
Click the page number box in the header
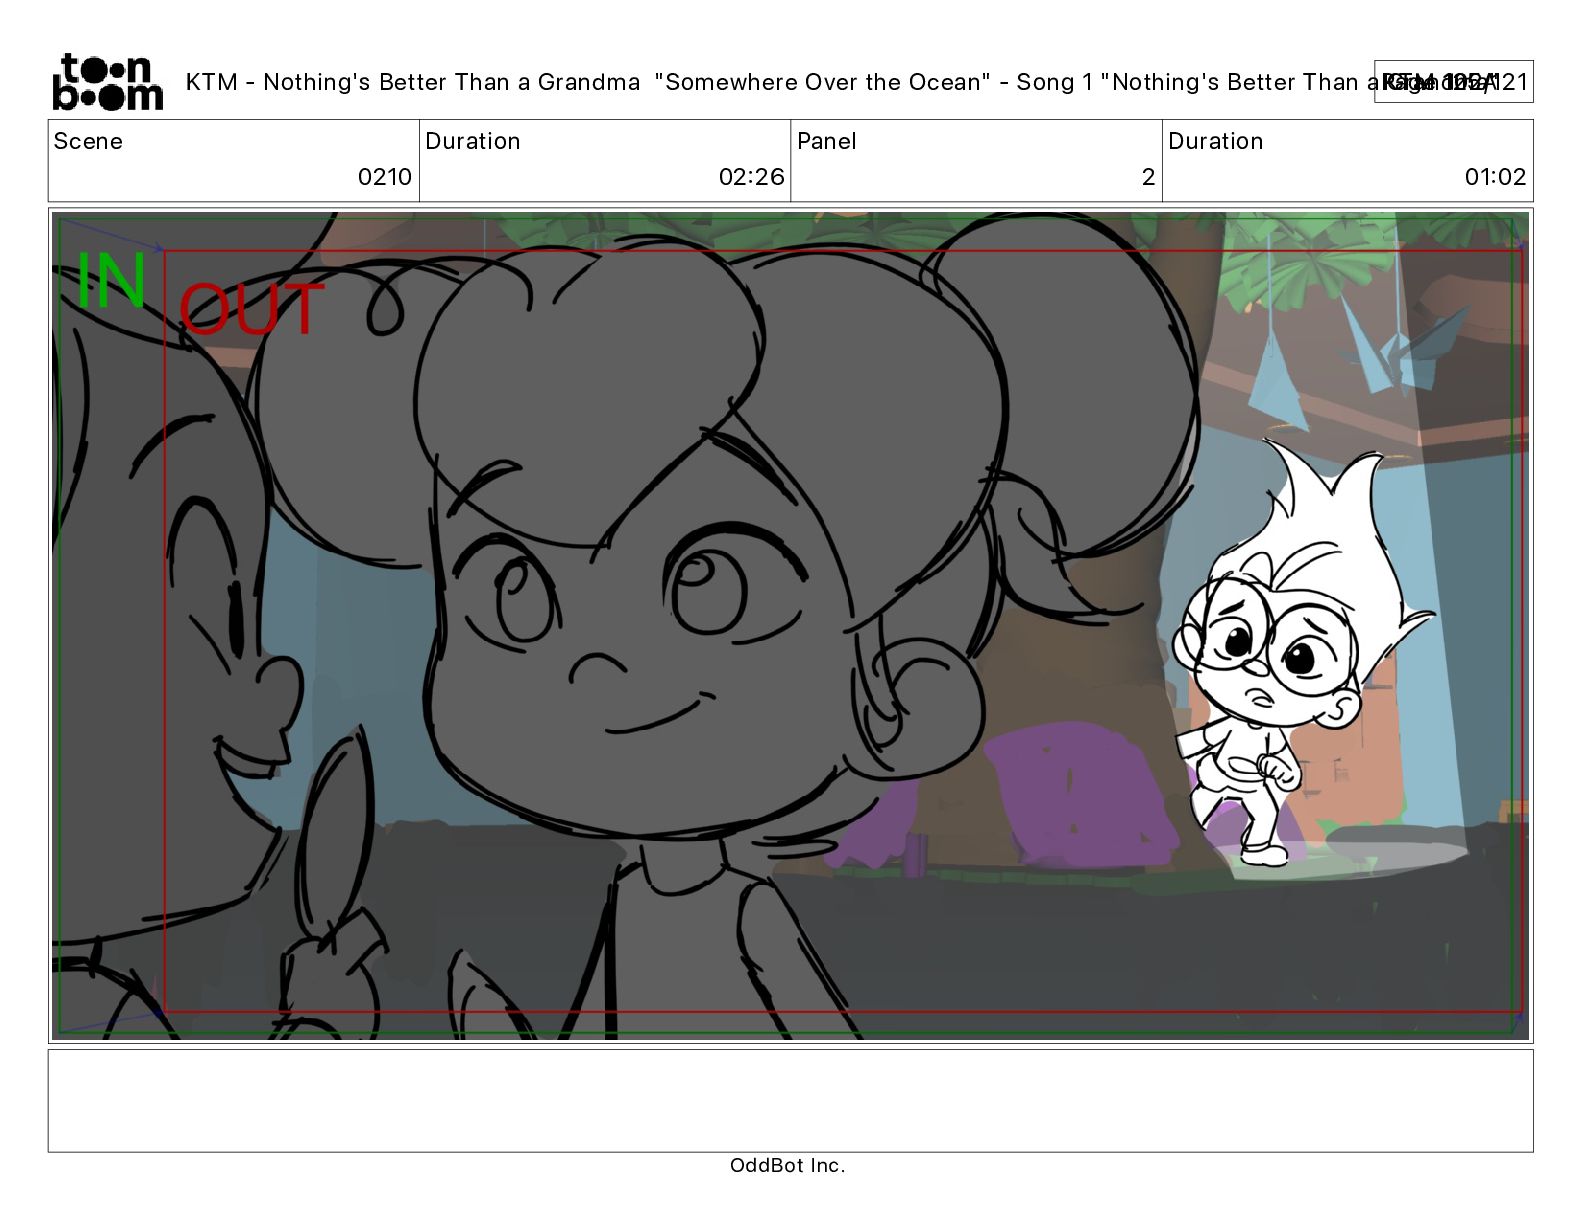point(1453,82)
